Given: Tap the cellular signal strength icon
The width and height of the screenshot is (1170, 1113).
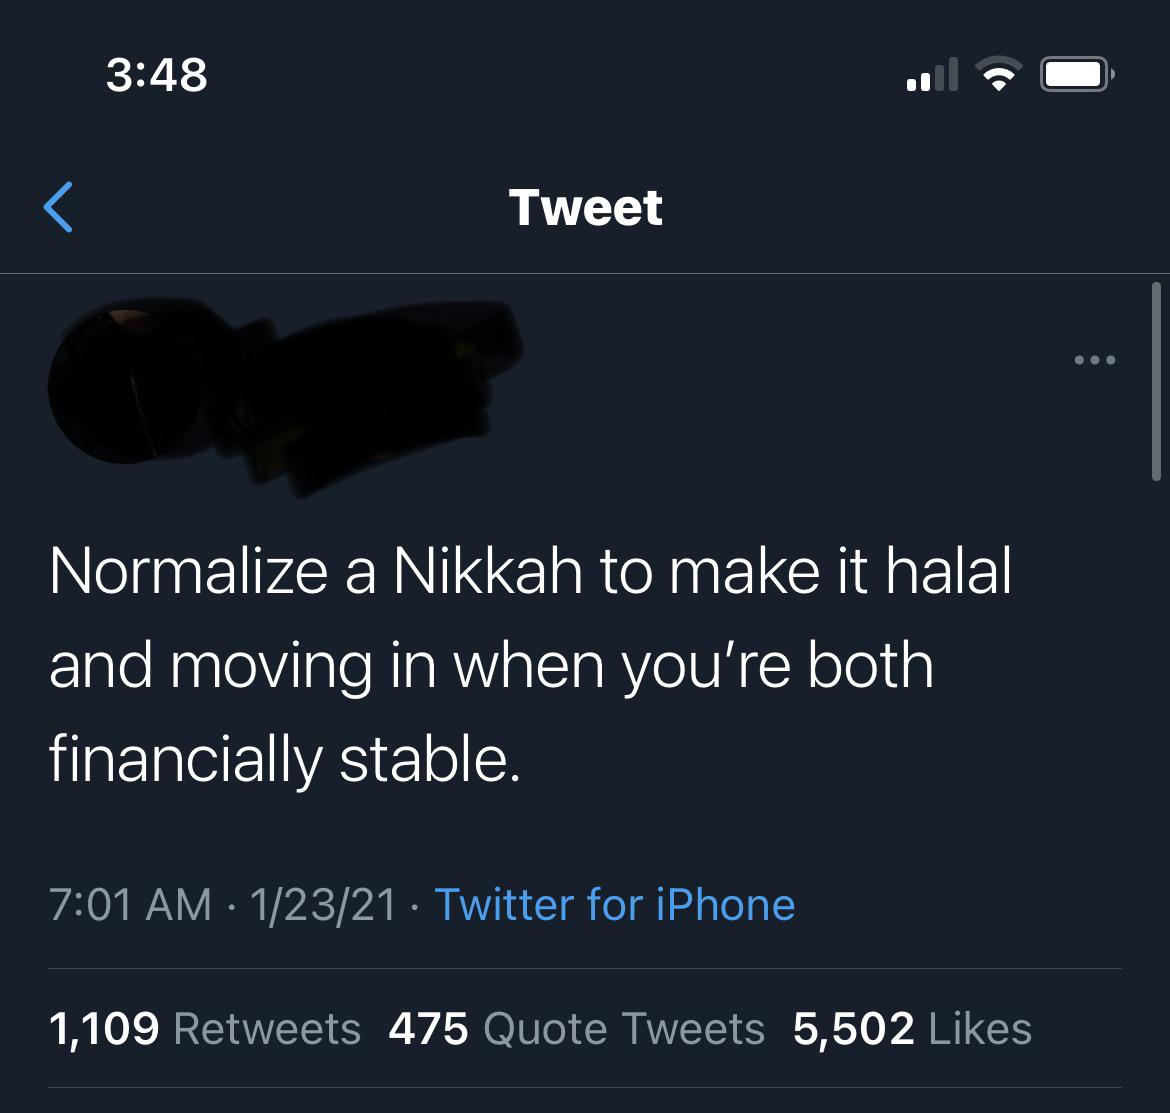Looking at the screenshot, I should click(x=932, y=76).
